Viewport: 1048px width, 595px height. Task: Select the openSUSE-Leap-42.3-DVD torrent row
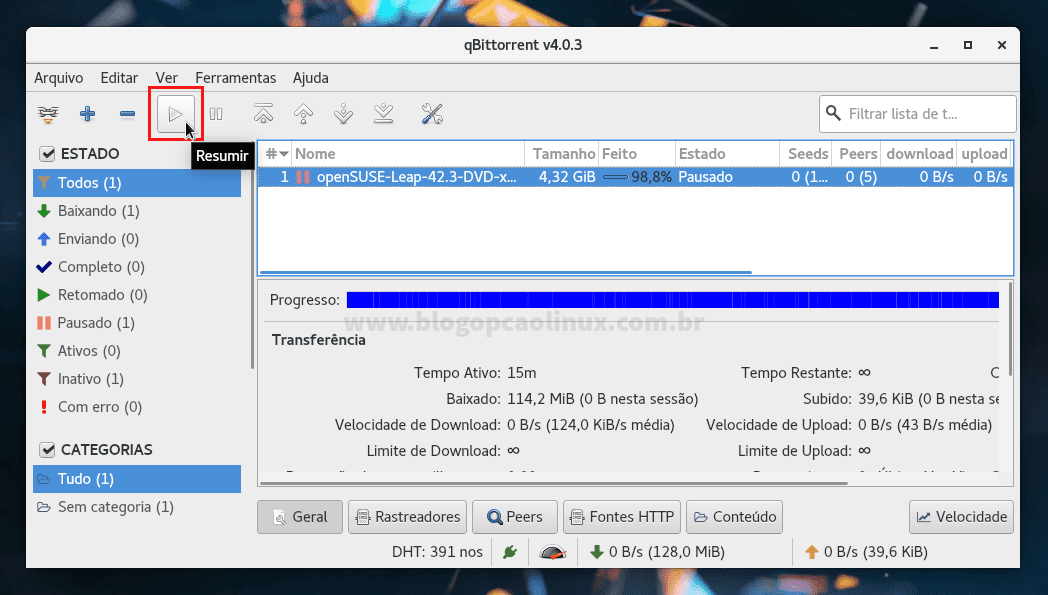pyautogui.click(x=635, y=177)
